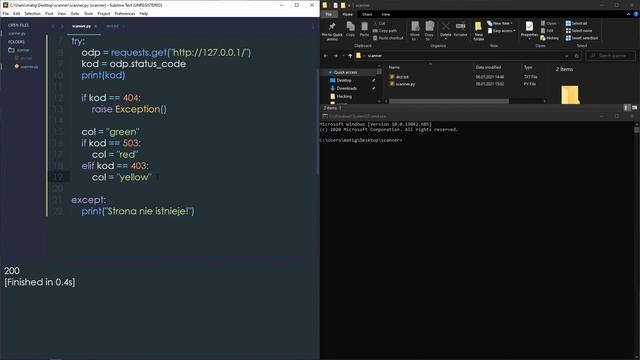Switch Explorer to details view icon
This screenshot has width=640, height=360.
point(627,108)
